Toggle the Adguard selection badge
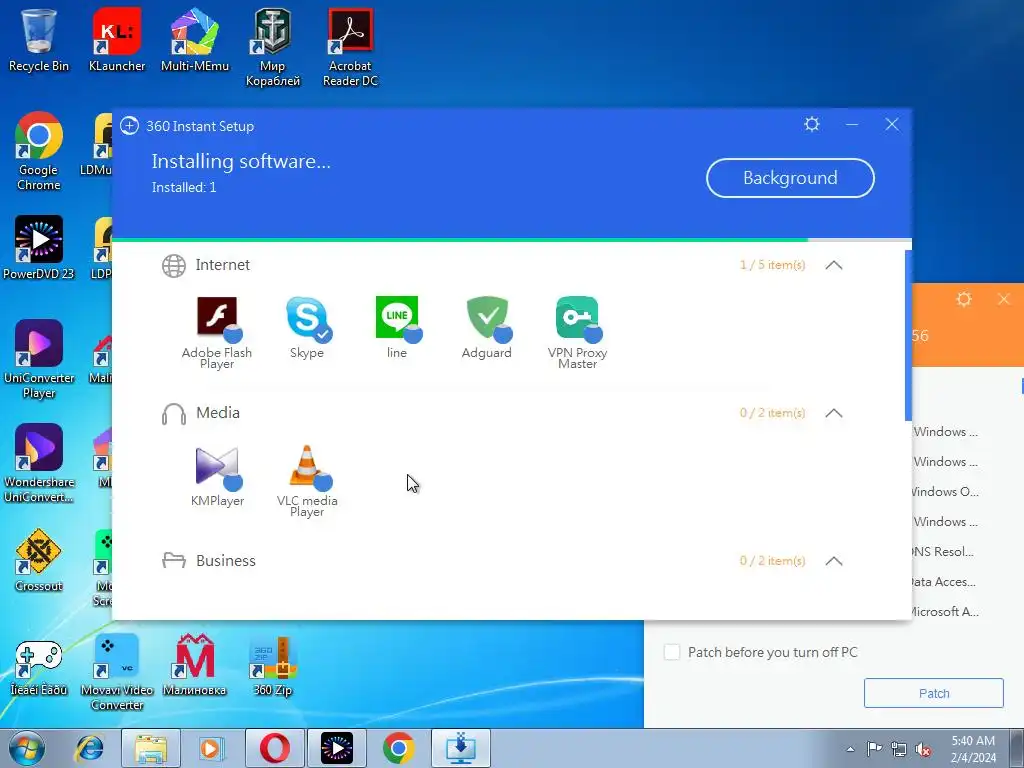Viewport: 1024px width, 768px height. 503,335
